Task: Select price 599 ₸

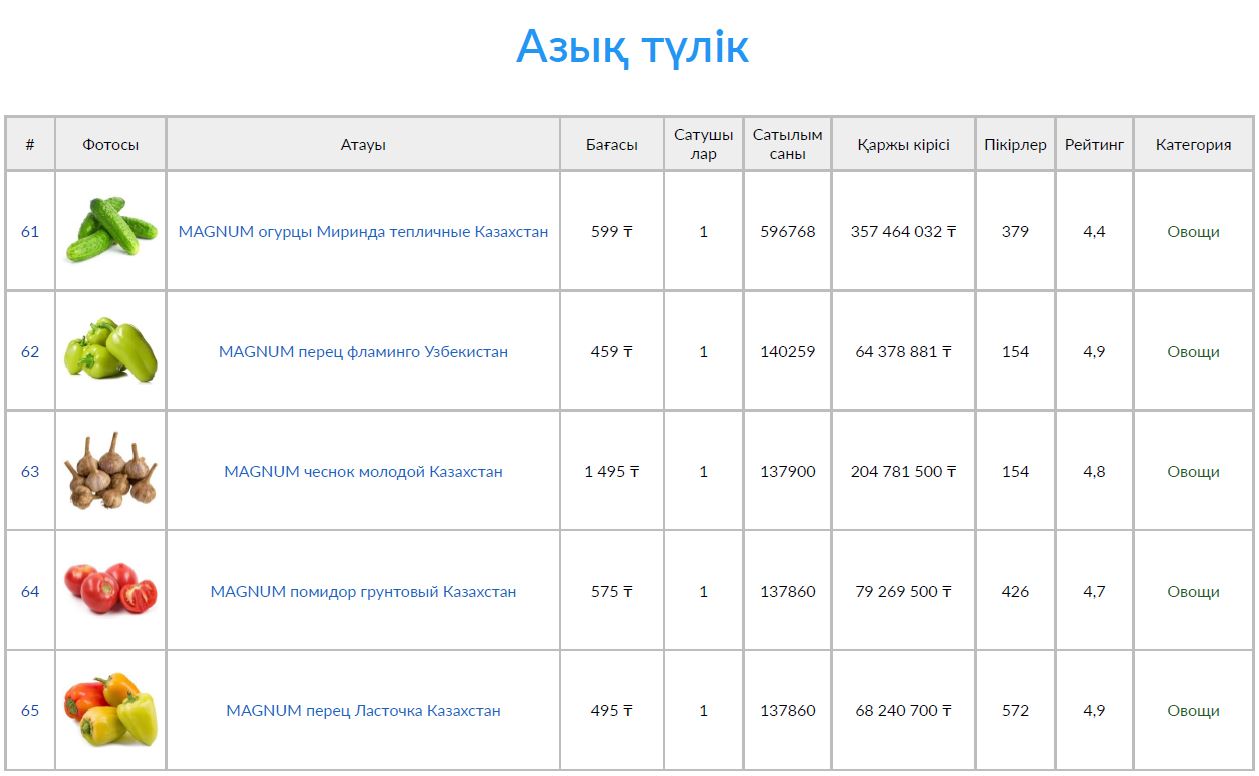Action: [x=612, y=231]
